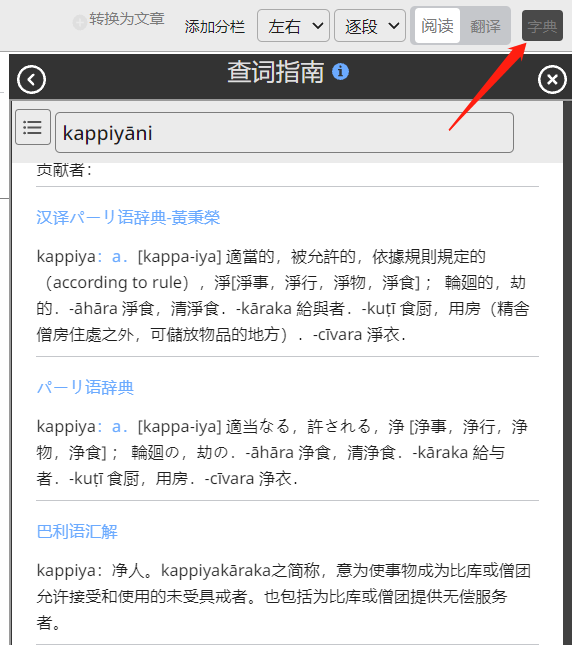Switch to 翻译 translation mode
Image resolution: width=572 pixels, height=645 pixels.
(x=485, y=26)
